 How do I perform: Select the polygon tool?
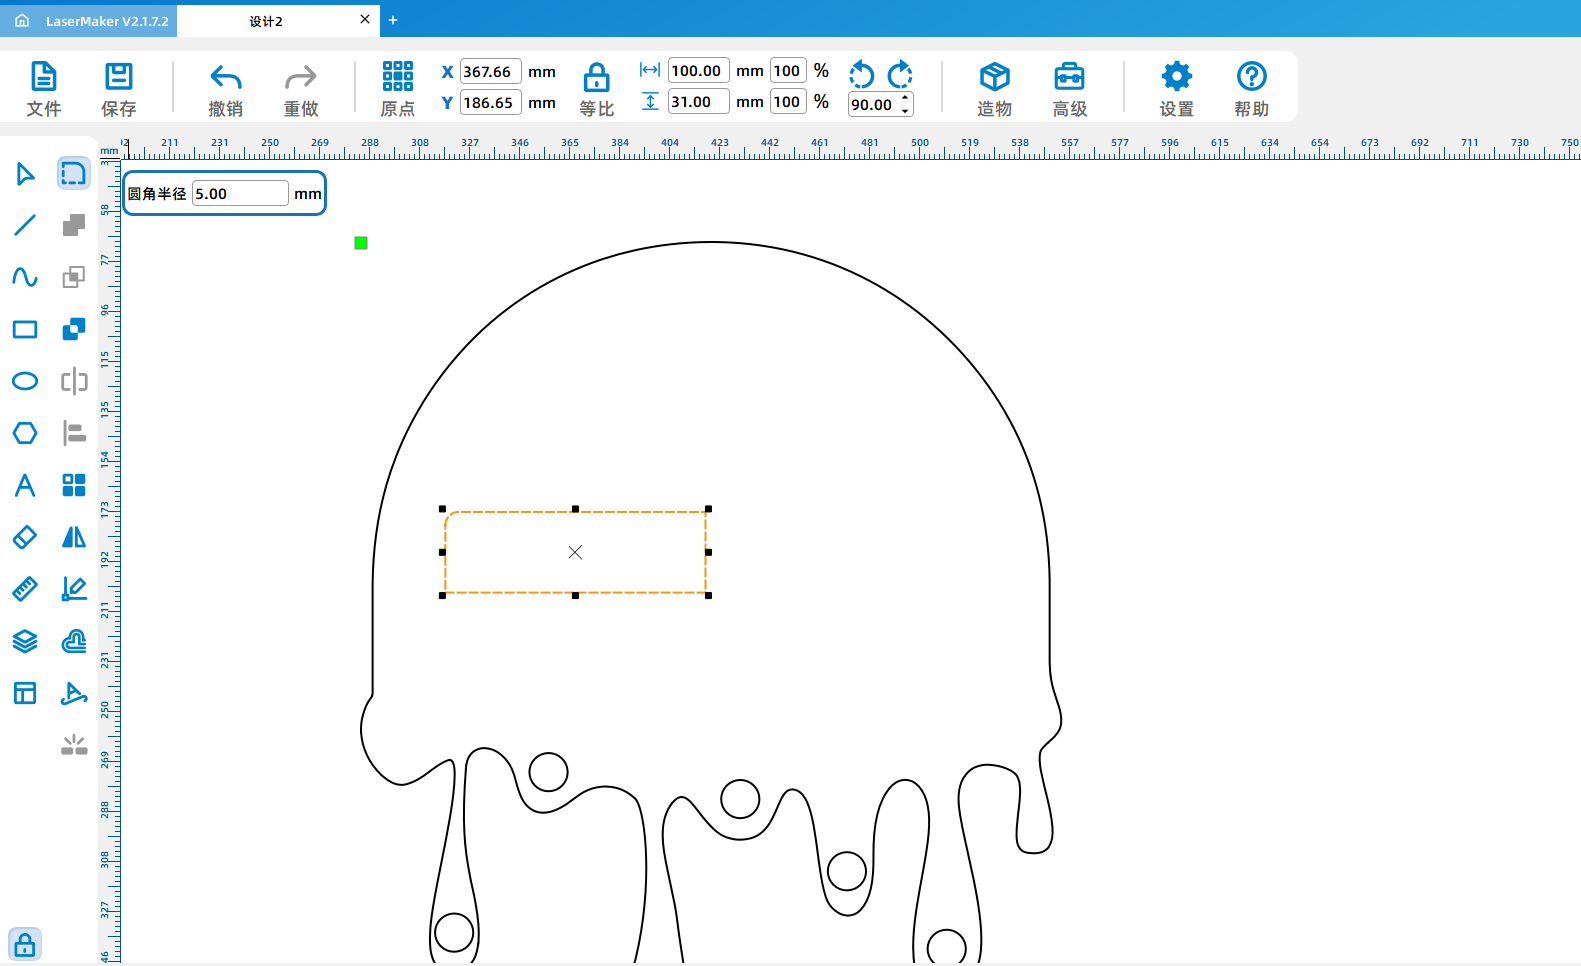click(x=25, y=433)
